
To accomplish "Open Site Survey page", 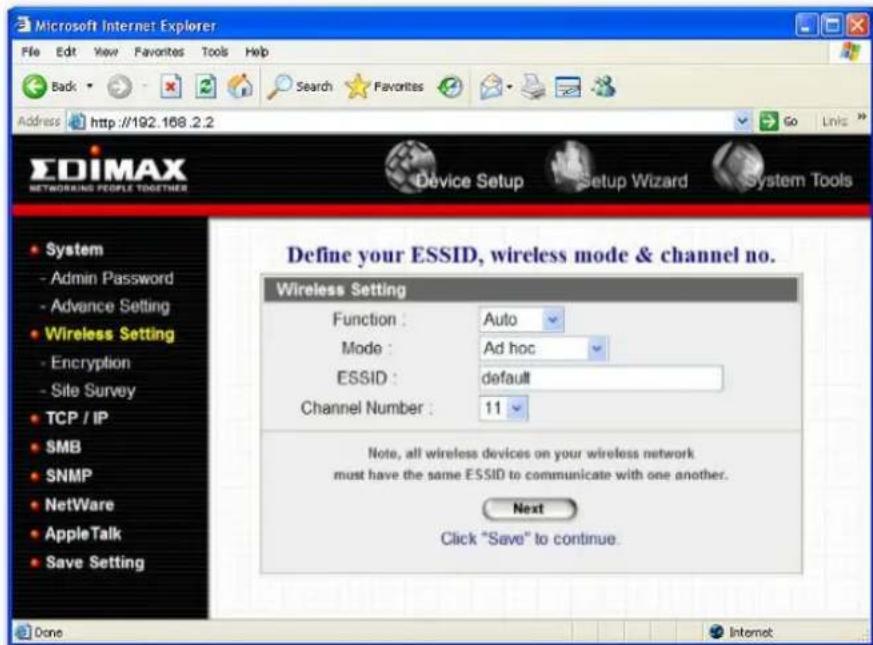I will [93, 390].
